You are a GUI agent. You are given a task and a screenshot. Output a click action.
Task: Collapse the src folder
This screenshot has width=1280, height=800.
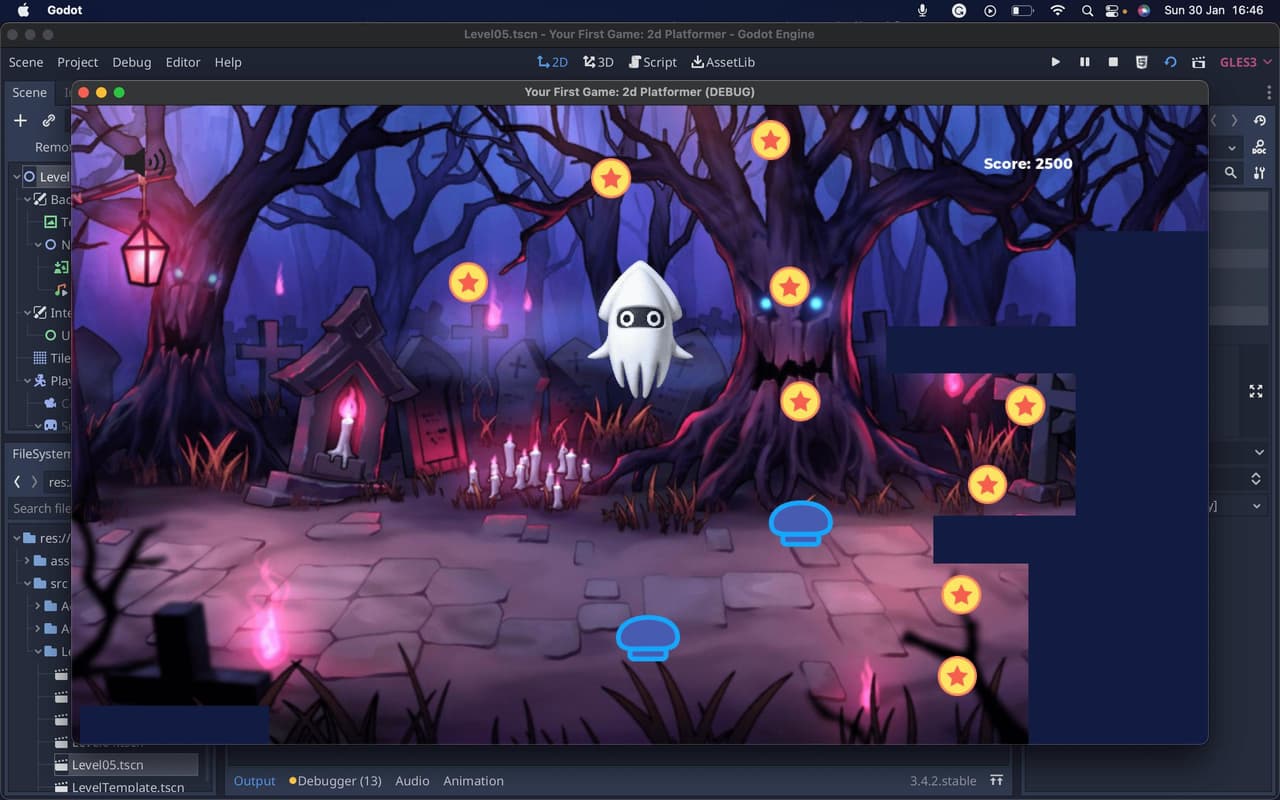pos(27,584)
